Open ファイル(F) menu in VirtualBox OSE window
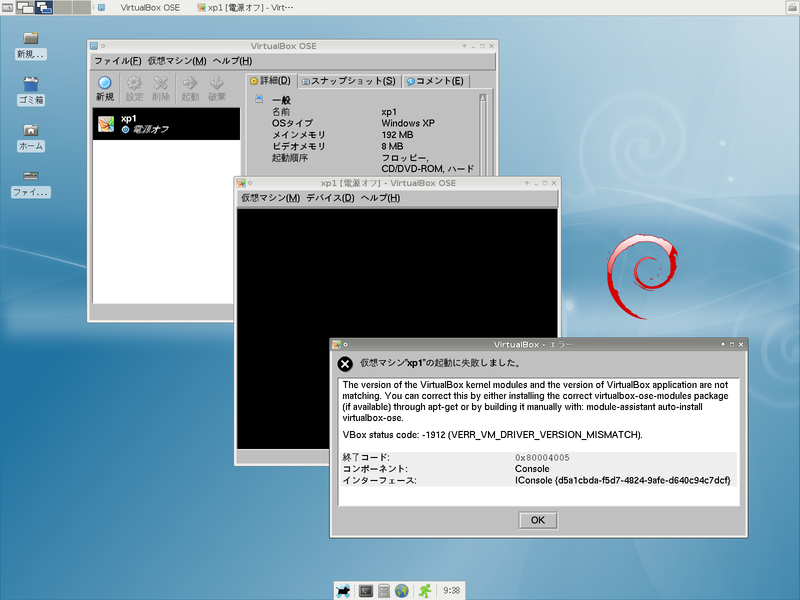This screenshot has height=600, width=800. point(117,61)
